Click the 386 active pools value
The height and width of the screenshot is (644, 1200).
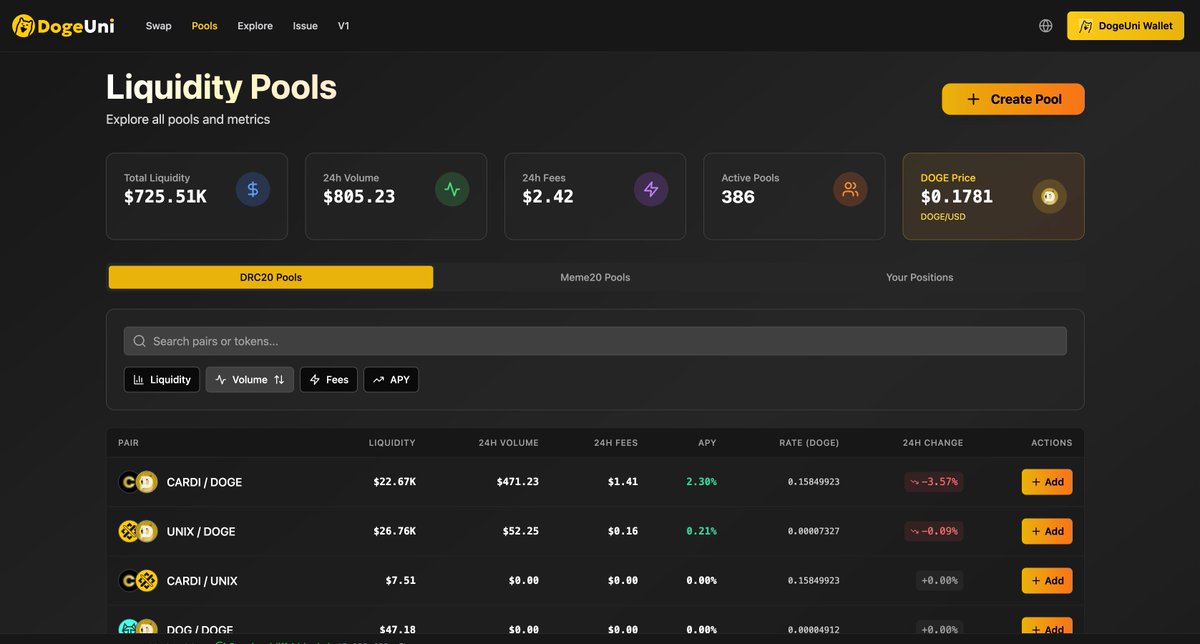(738, 197)
